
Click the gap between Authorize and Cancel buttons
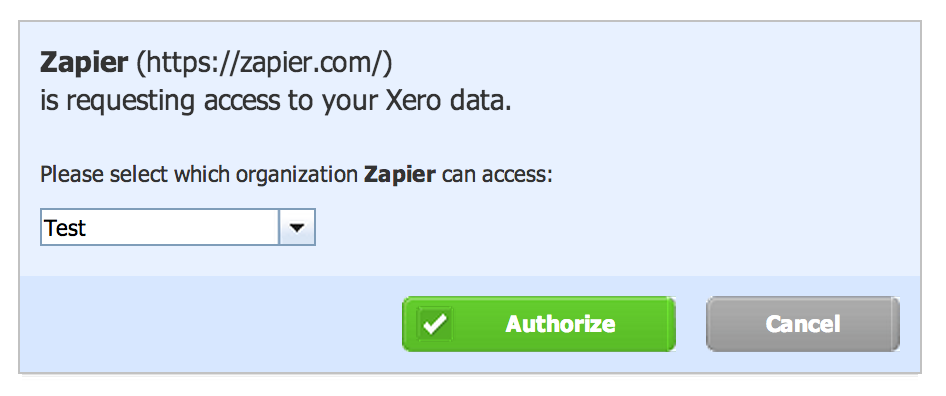[x=691, y=324]
